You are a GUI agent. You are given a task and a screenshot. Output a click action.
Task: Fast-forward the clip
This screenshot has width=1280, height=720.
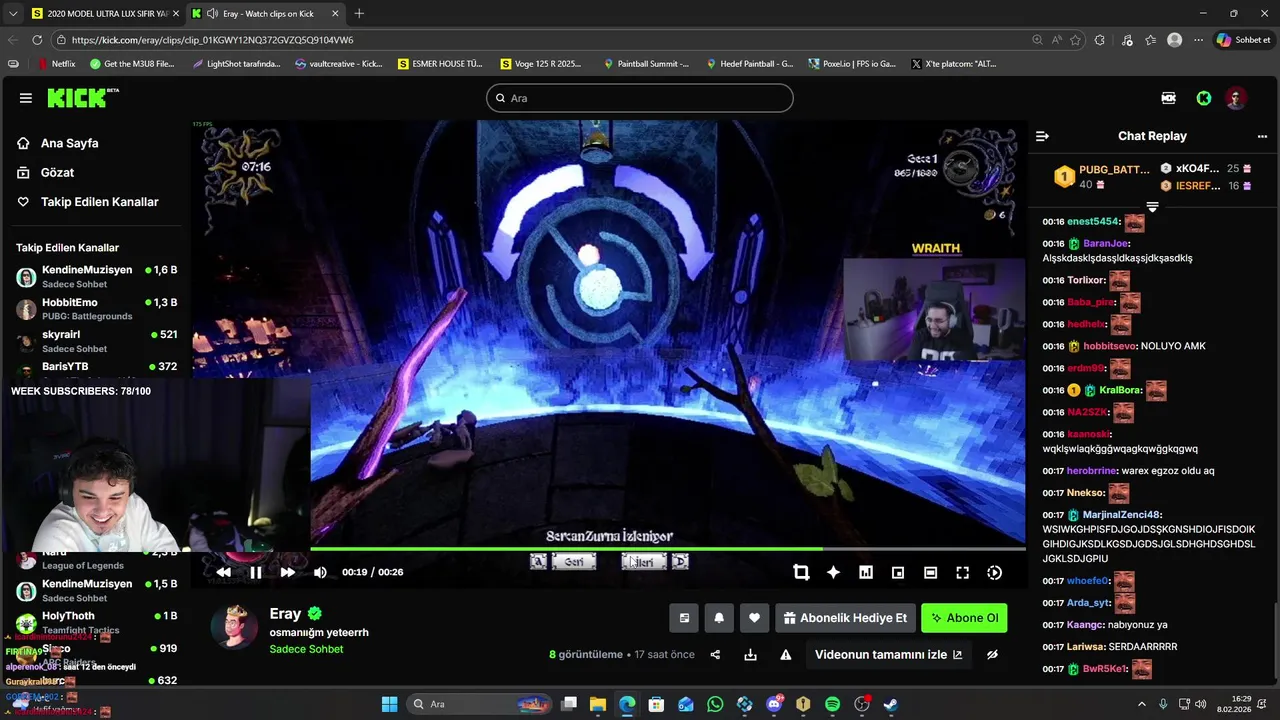[287, 572]
